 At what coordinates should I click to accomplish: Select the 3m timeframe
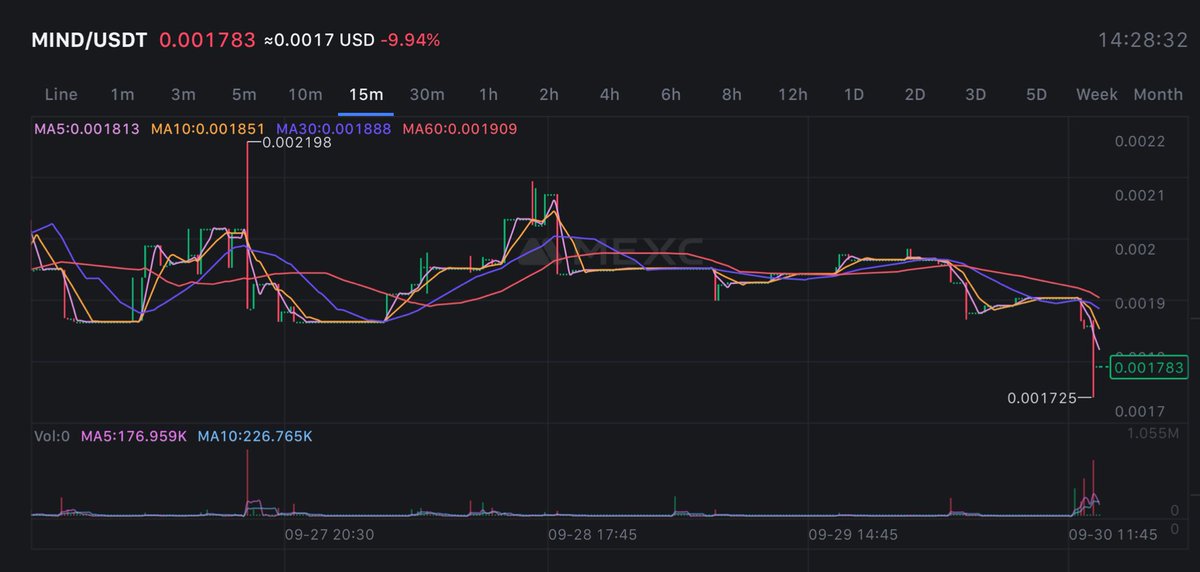(183, 94)
